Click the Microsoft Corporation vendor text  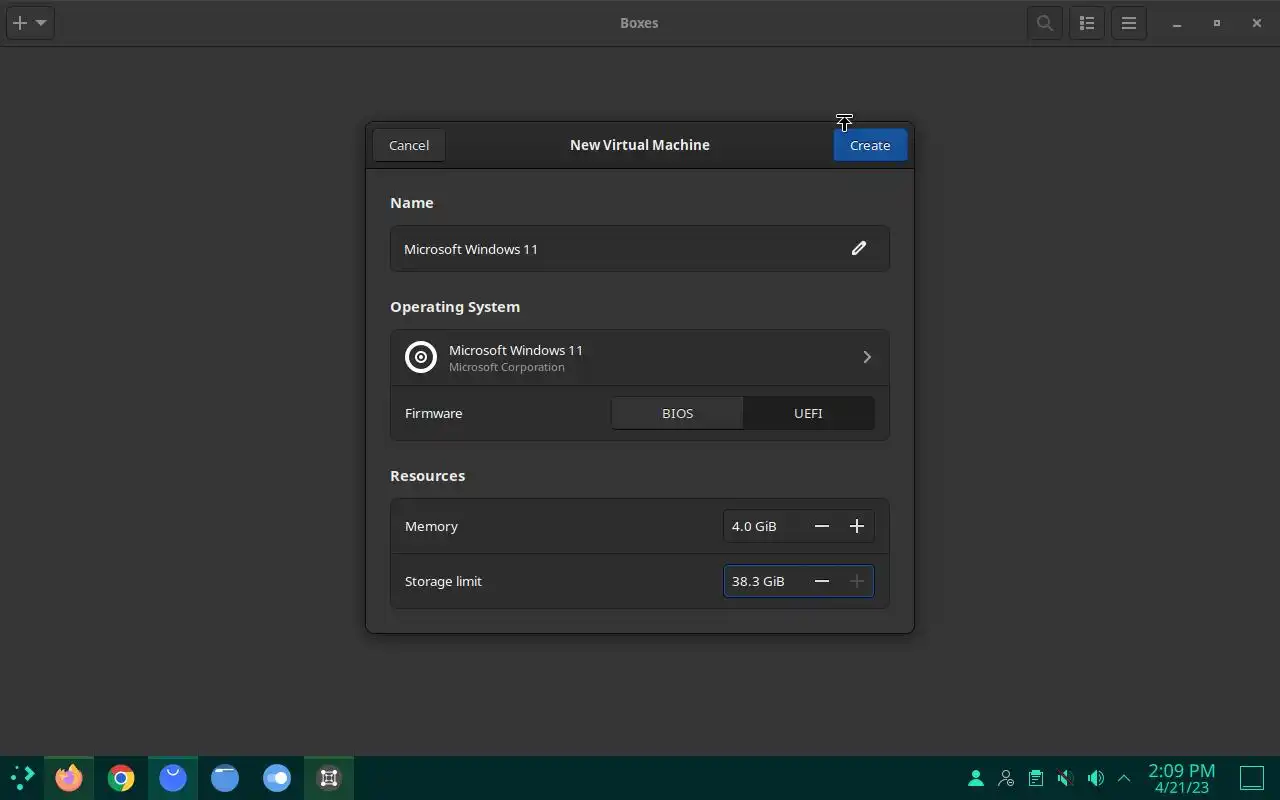(507, 367)
